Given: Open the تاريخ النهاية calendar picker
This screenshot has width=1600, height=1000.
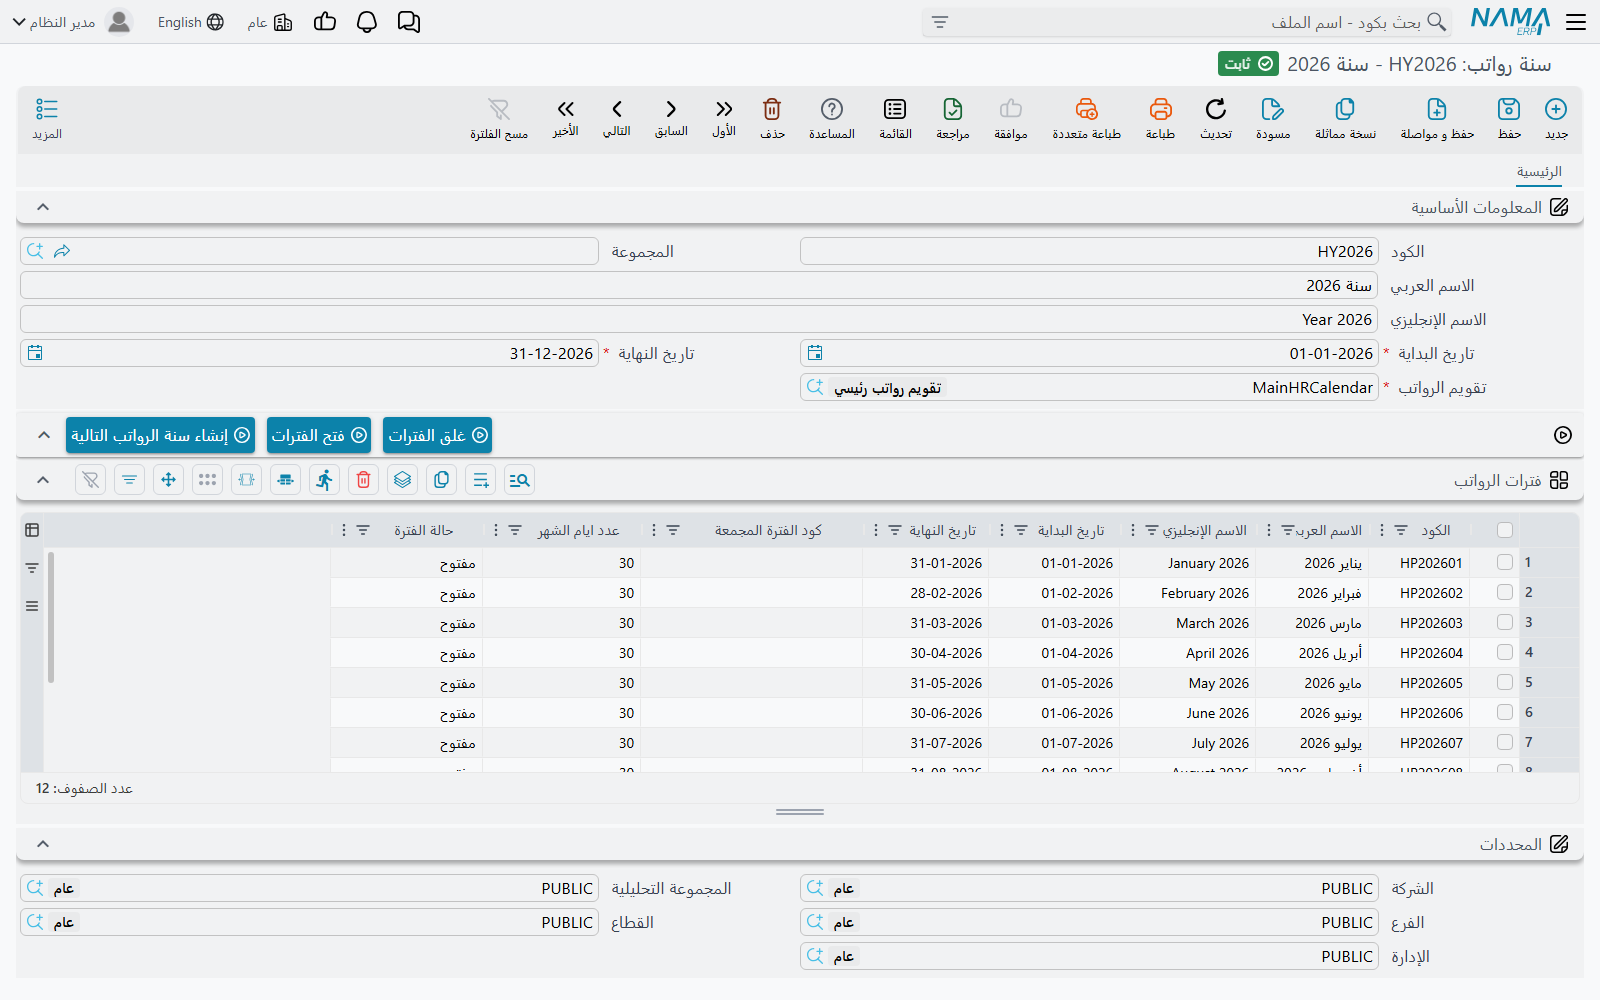Looking at the screenshot, I should [35, 353].
